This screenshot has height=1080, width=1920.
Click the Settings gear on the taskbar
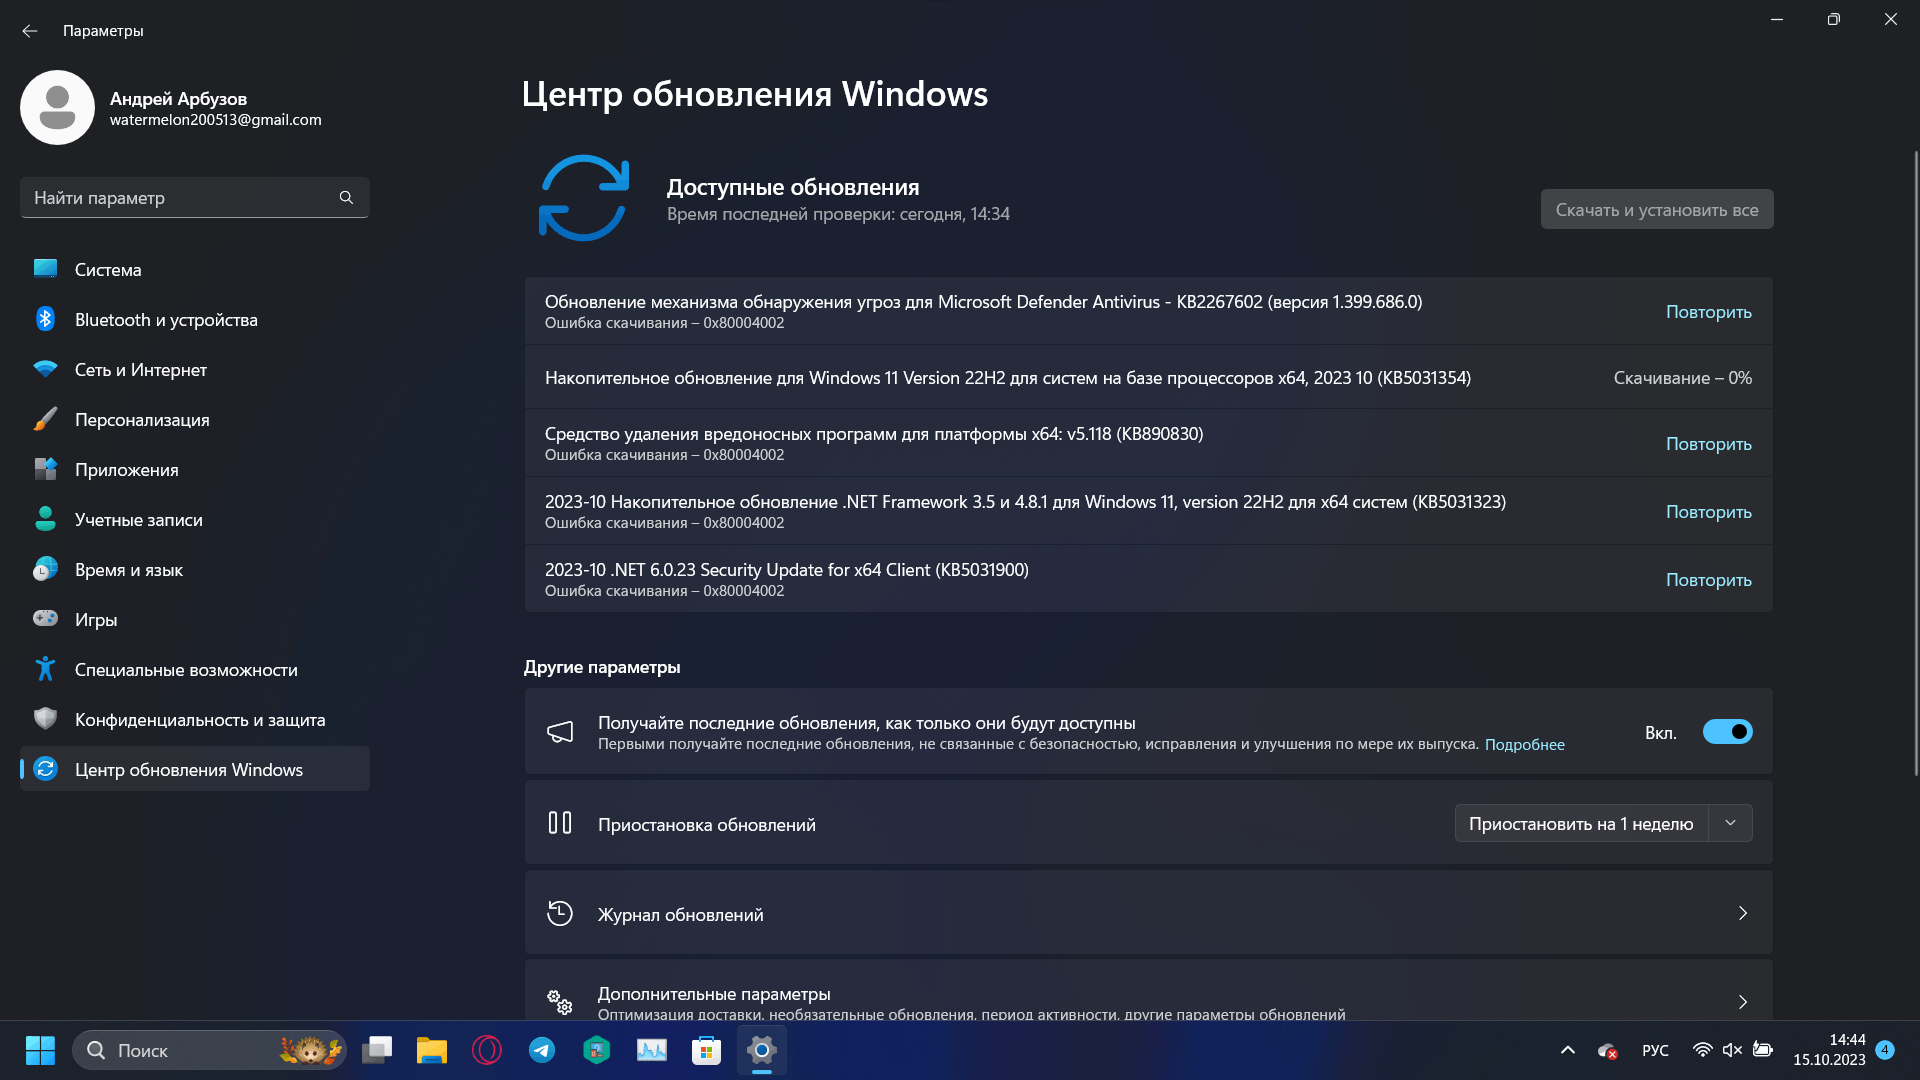(x=762, y=1050)
